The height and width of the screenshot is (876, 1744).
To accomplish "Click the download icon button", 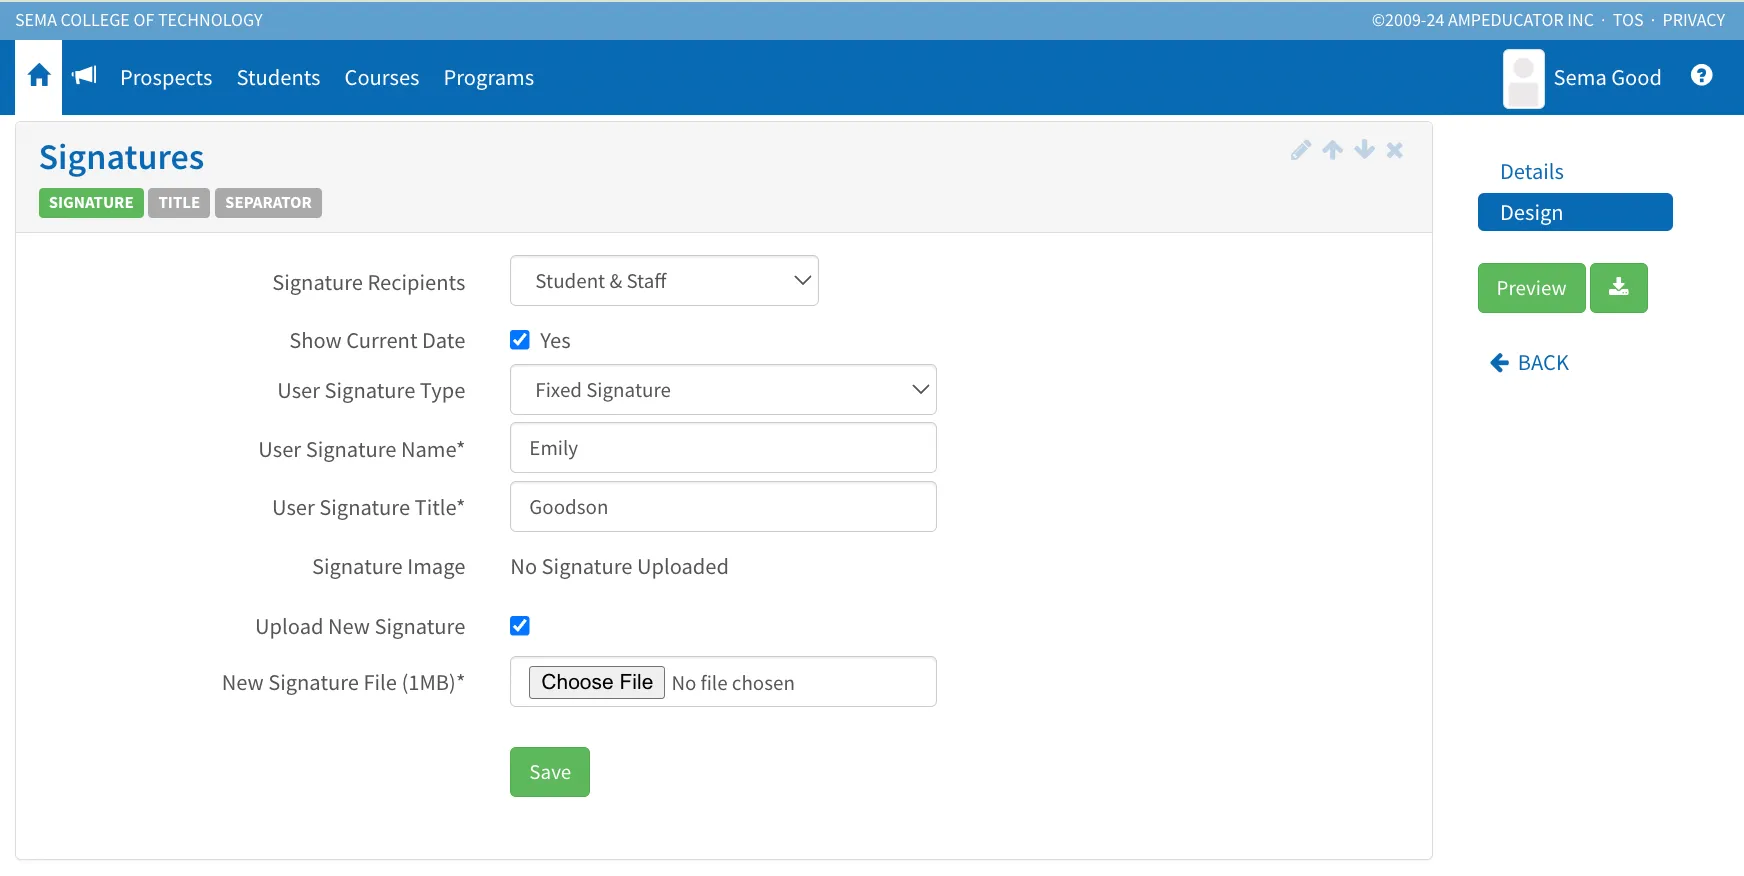I will click(1619, 288).
